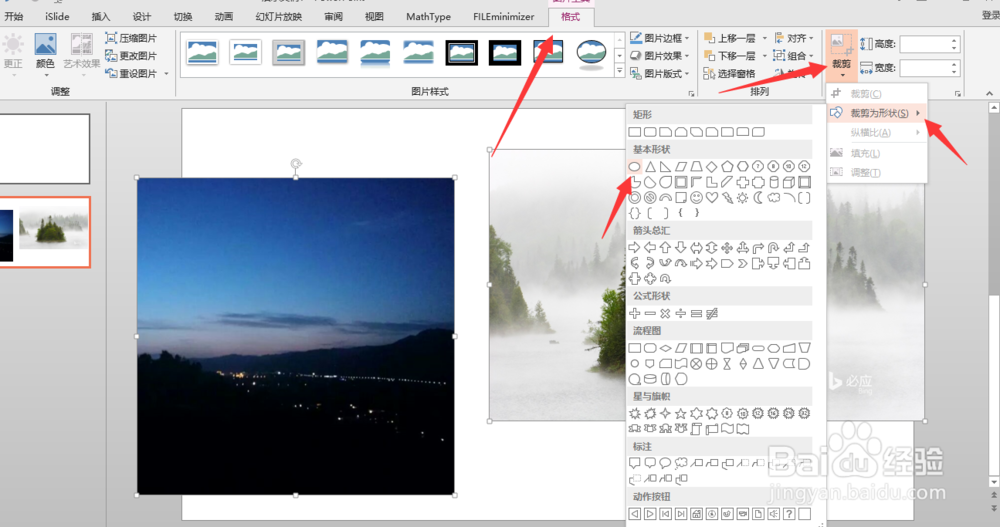Select the lightning bolt shape
The image size is (1000, 527).
pyautogui.click(x=727, y=198)
